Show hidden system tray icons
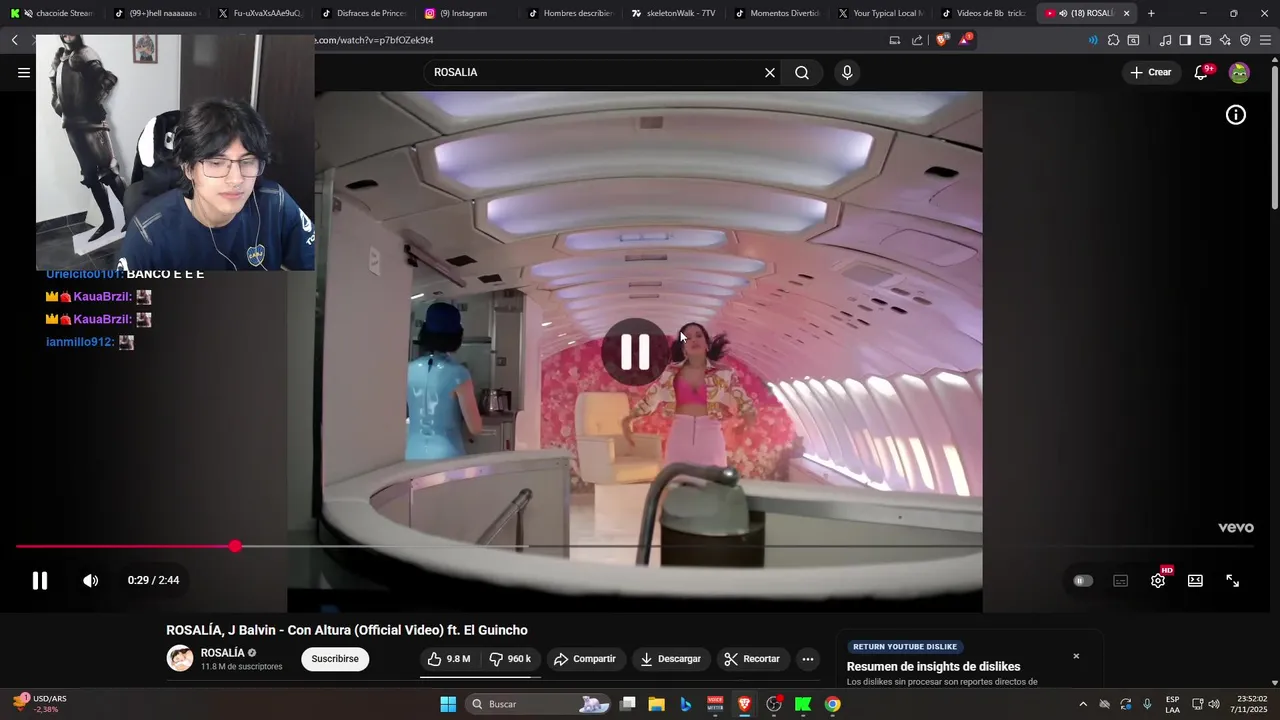The width and height of the screenshot is (1280, 720). coord(1083,704)
